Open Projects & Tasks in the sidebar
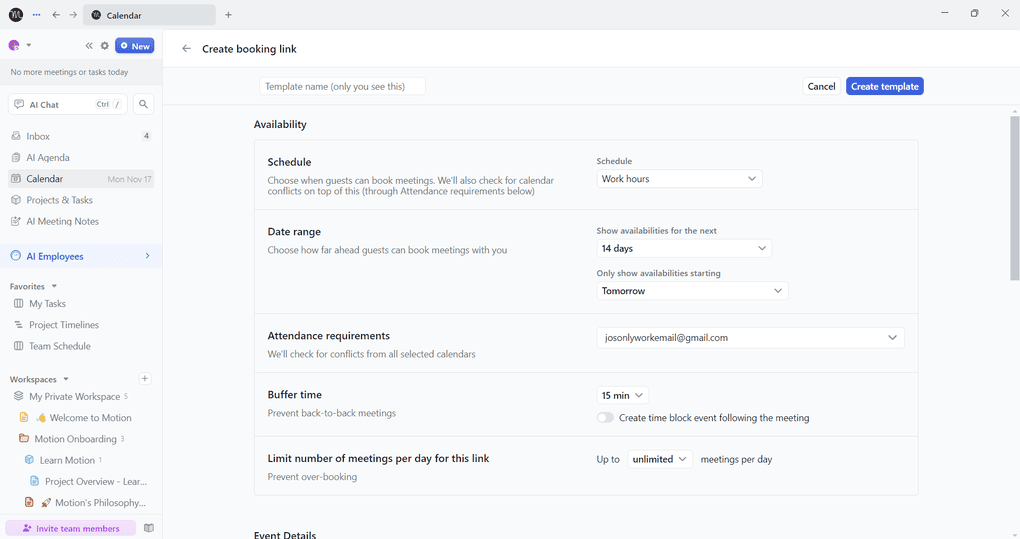This screenshot has height=539, width=1020. point(62,200)
